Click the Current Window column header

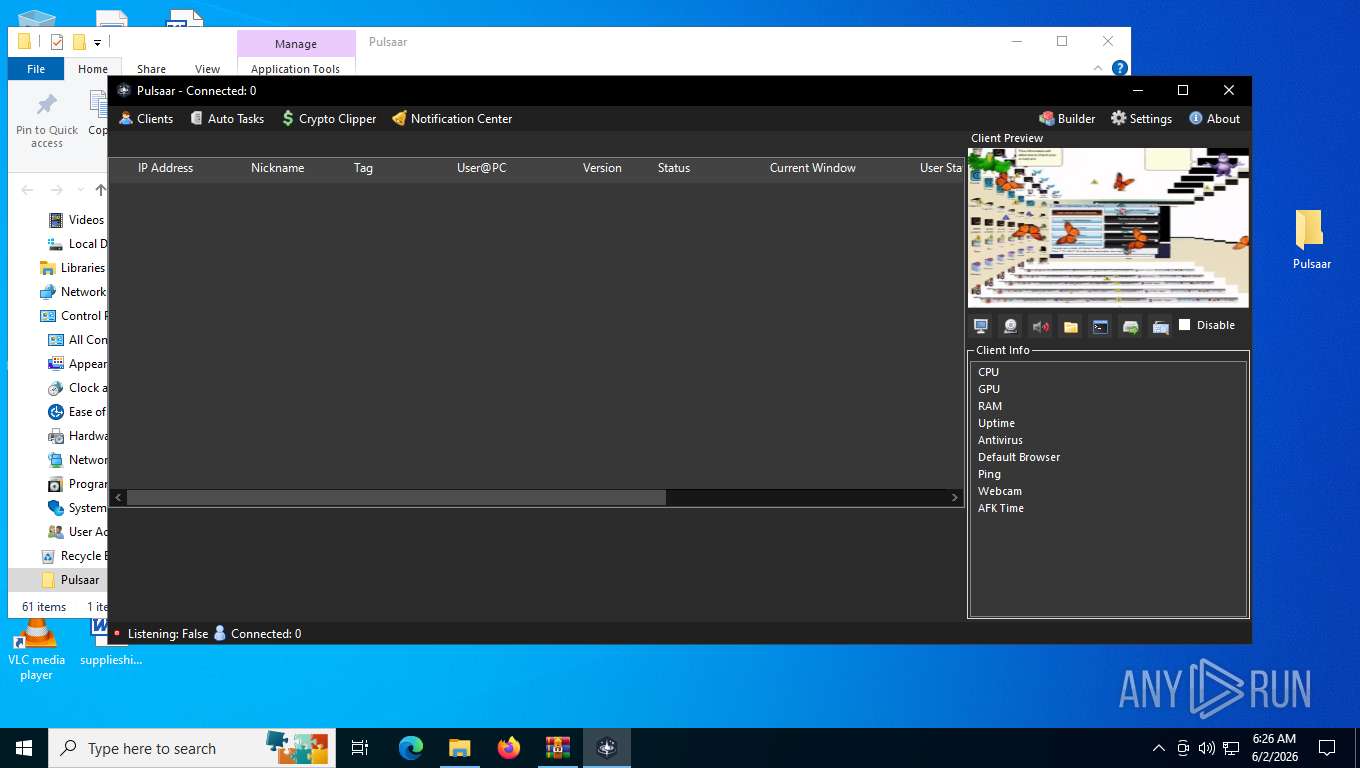pos(812,168)
